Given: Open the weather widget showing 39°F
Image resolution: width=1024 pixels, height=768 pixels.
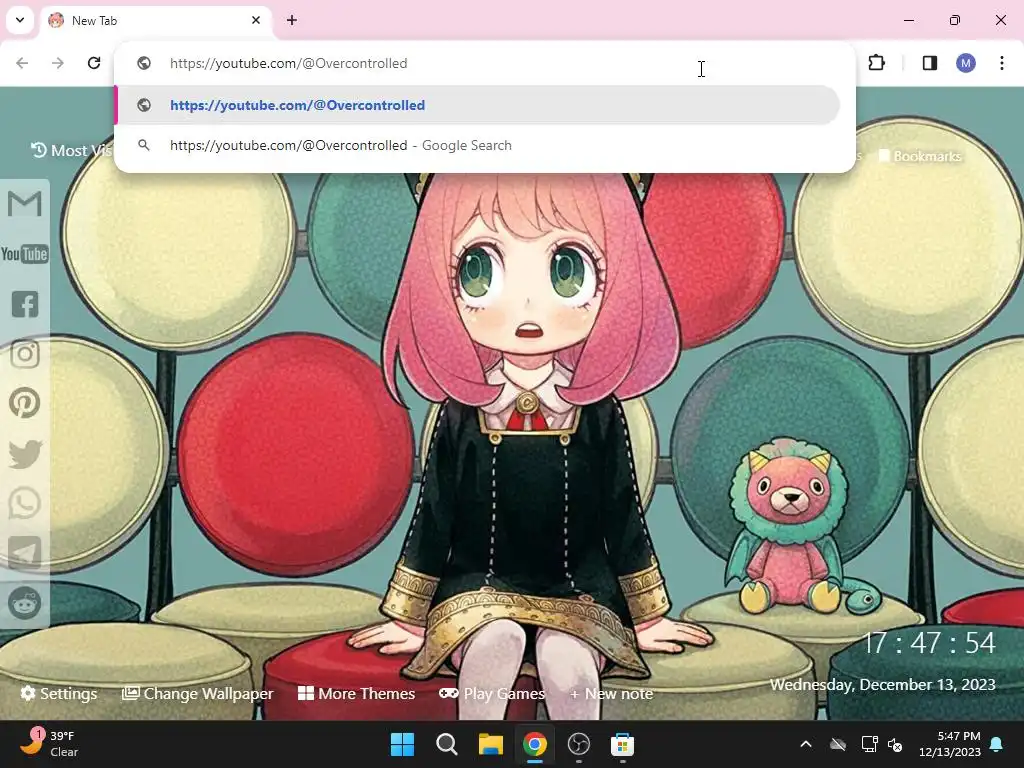Looking at the screenshot, I should coord(48,744).
